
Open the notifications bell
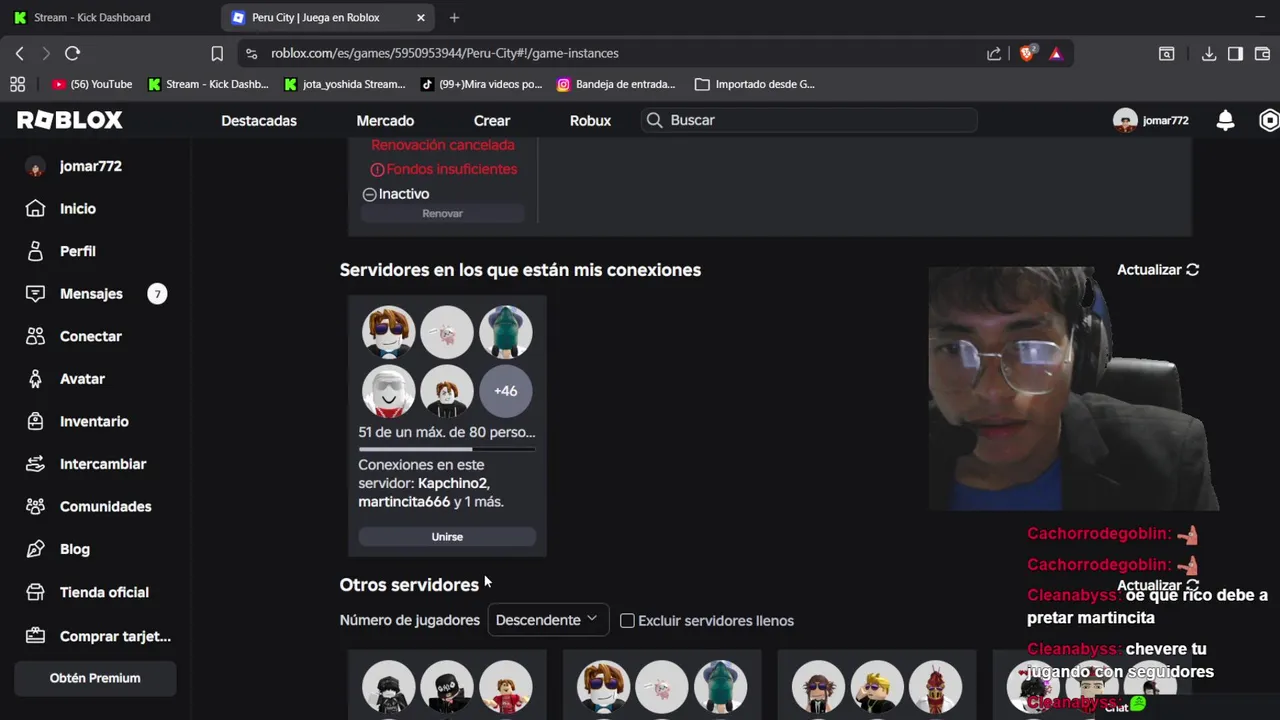[x=1225, y=120]
